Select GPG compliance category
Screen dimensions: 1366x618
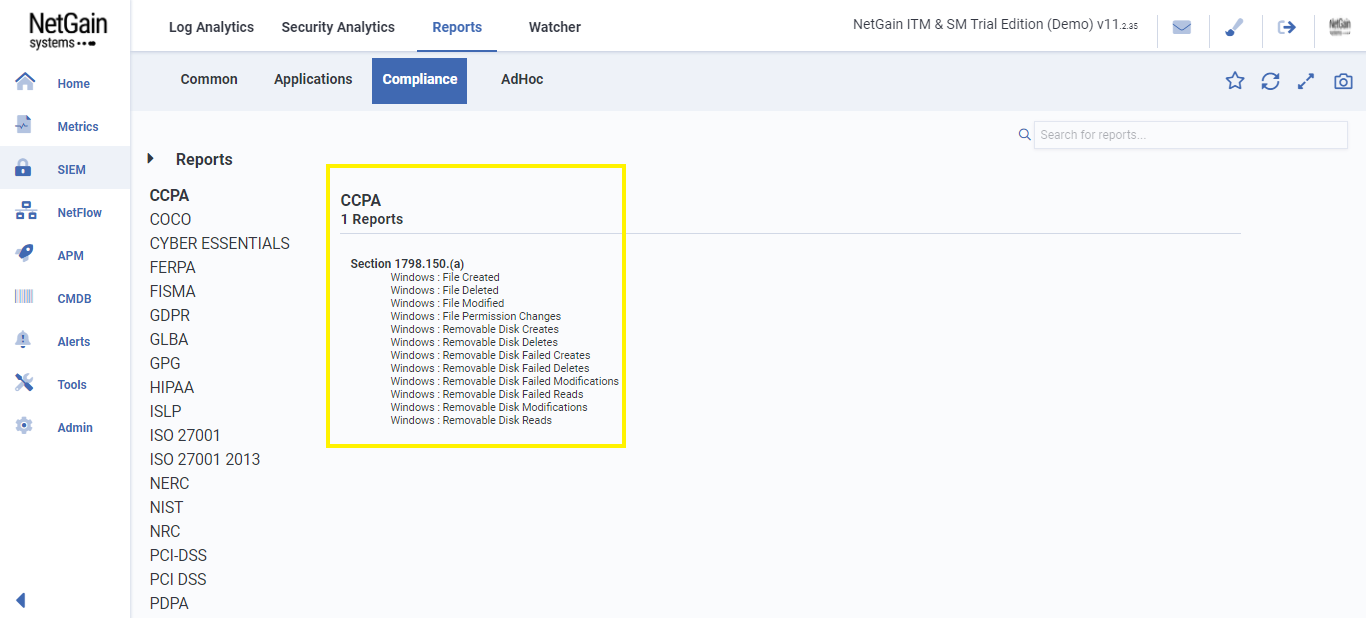(165, 363)
